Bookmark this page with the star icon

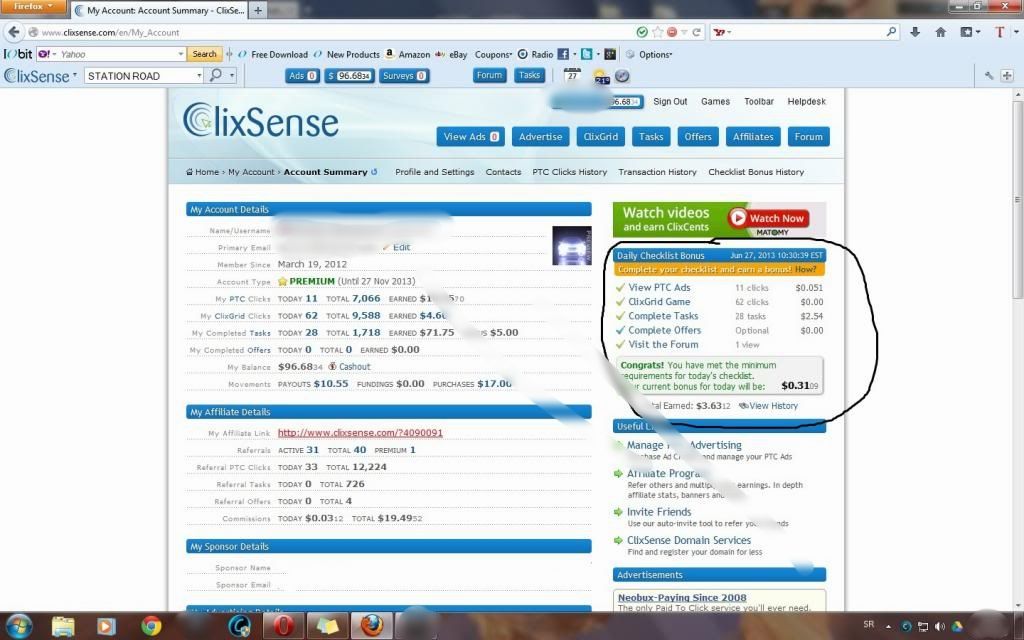pyautogui.click(x=658, y=32)
